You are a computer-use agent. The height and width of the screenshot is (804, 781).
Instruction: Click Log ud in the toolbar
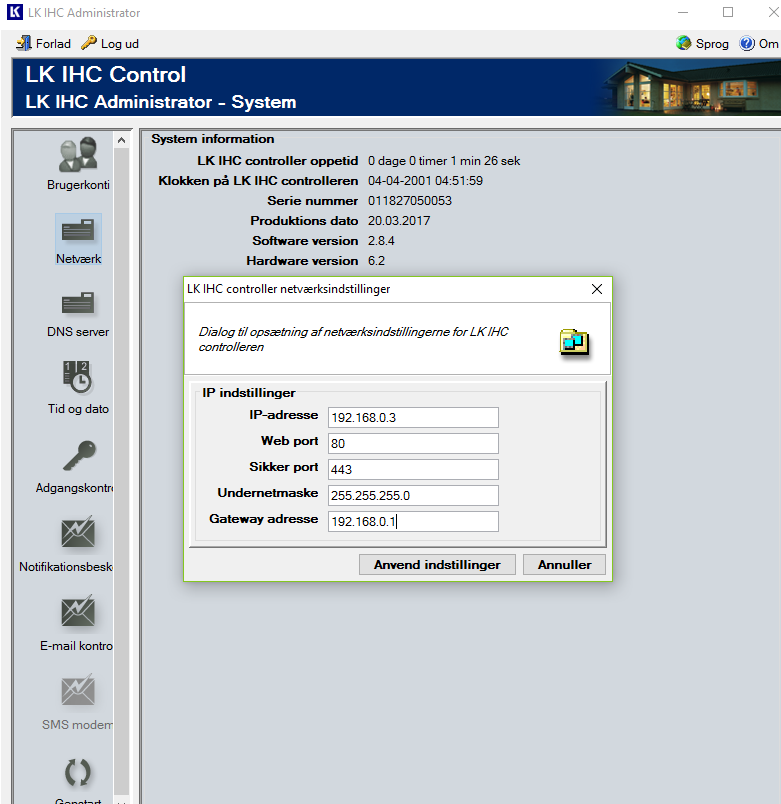point(110,44)
